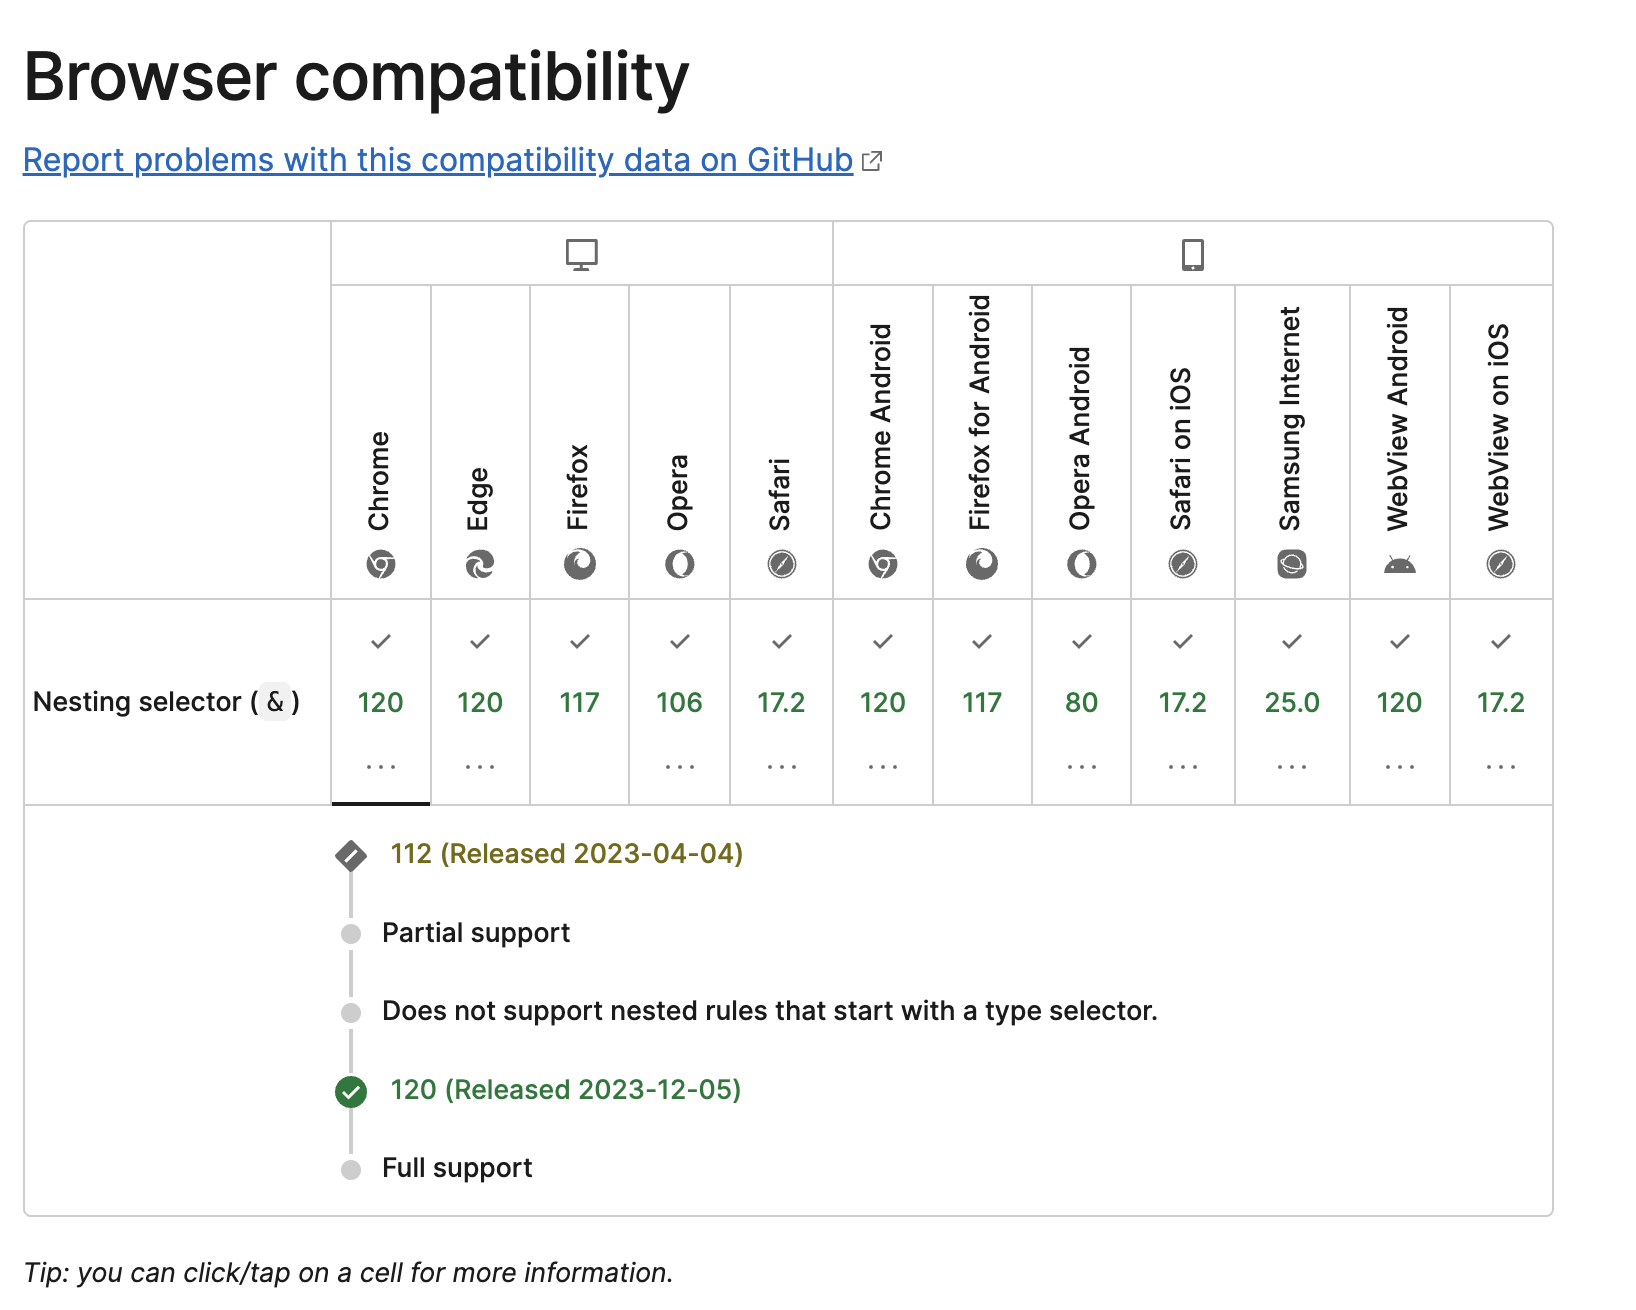
Task: Open the GitHub compatibility report link
Action: [x=438, y=160]
